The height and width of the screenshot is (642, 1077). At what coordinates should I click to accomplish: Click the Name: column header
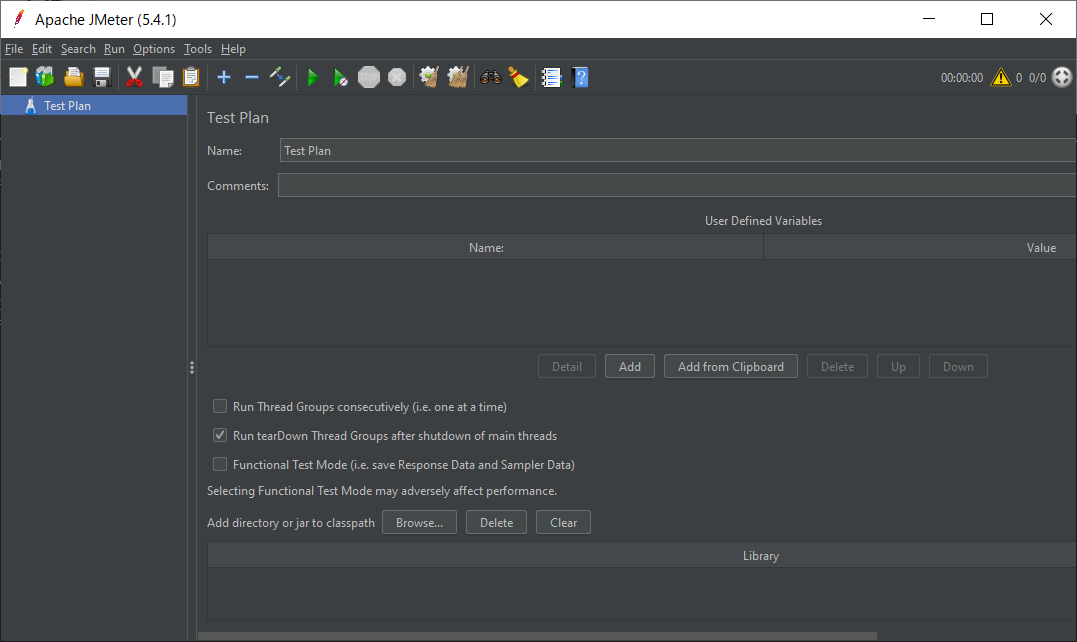tap(486, 247)
